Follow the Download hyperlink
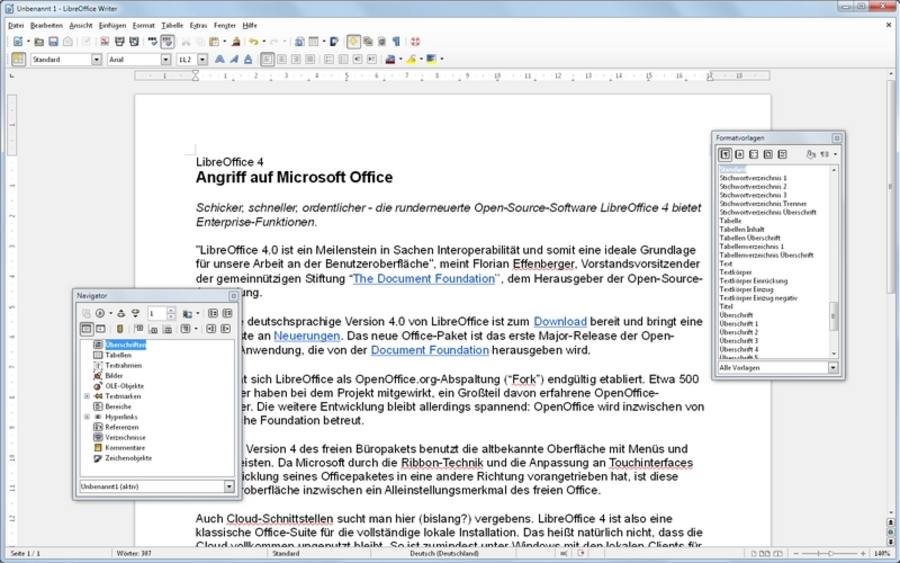This screenshot has width=900, height=563. tap(560, 321)
